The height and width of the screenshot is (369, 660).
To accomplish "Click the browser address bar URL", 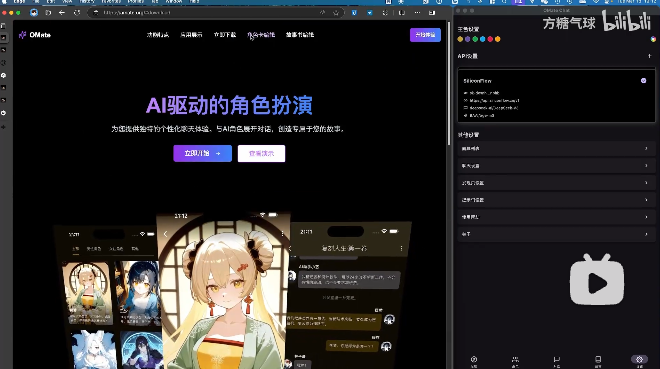I will pyautogui.click(x=137, y=13).
